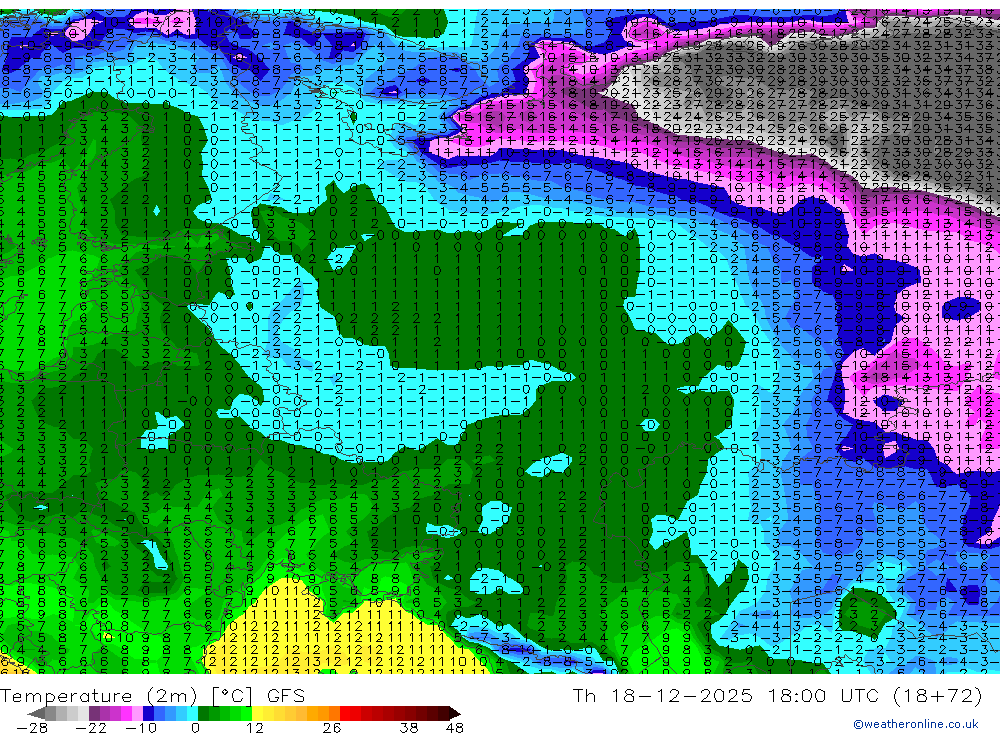This screenshot has height=733, width=1000.
Task: Click the 48 legend label
Action: pos(455,728)
